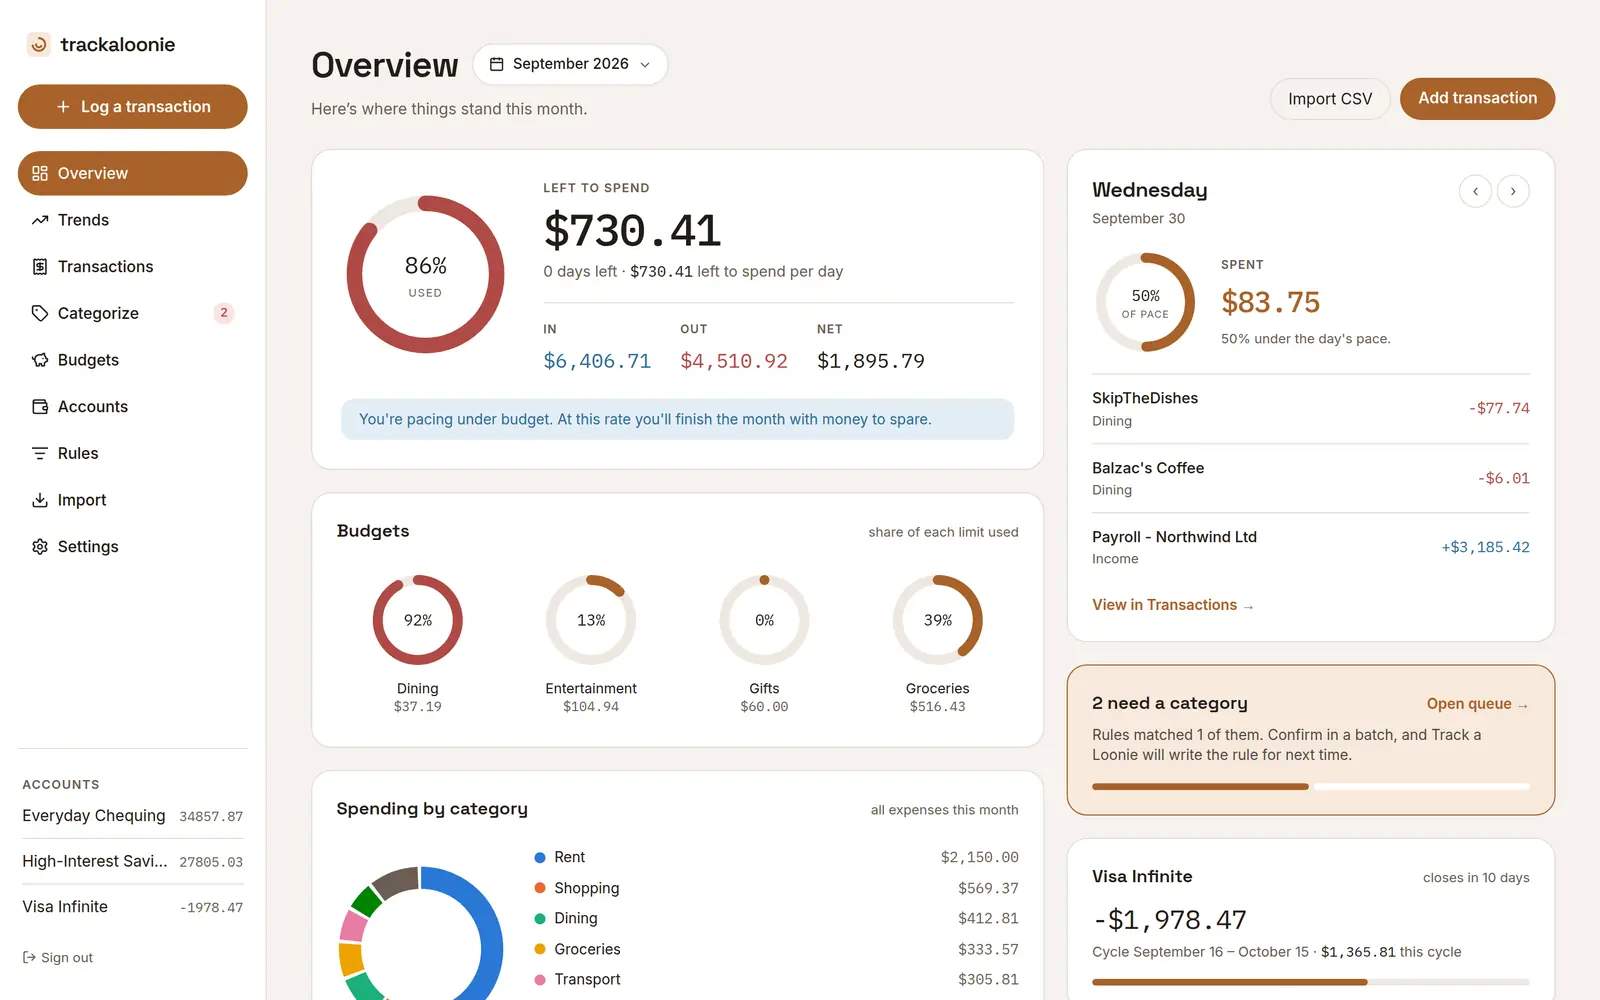Click the Shopping category legend row

pos(776,888)
